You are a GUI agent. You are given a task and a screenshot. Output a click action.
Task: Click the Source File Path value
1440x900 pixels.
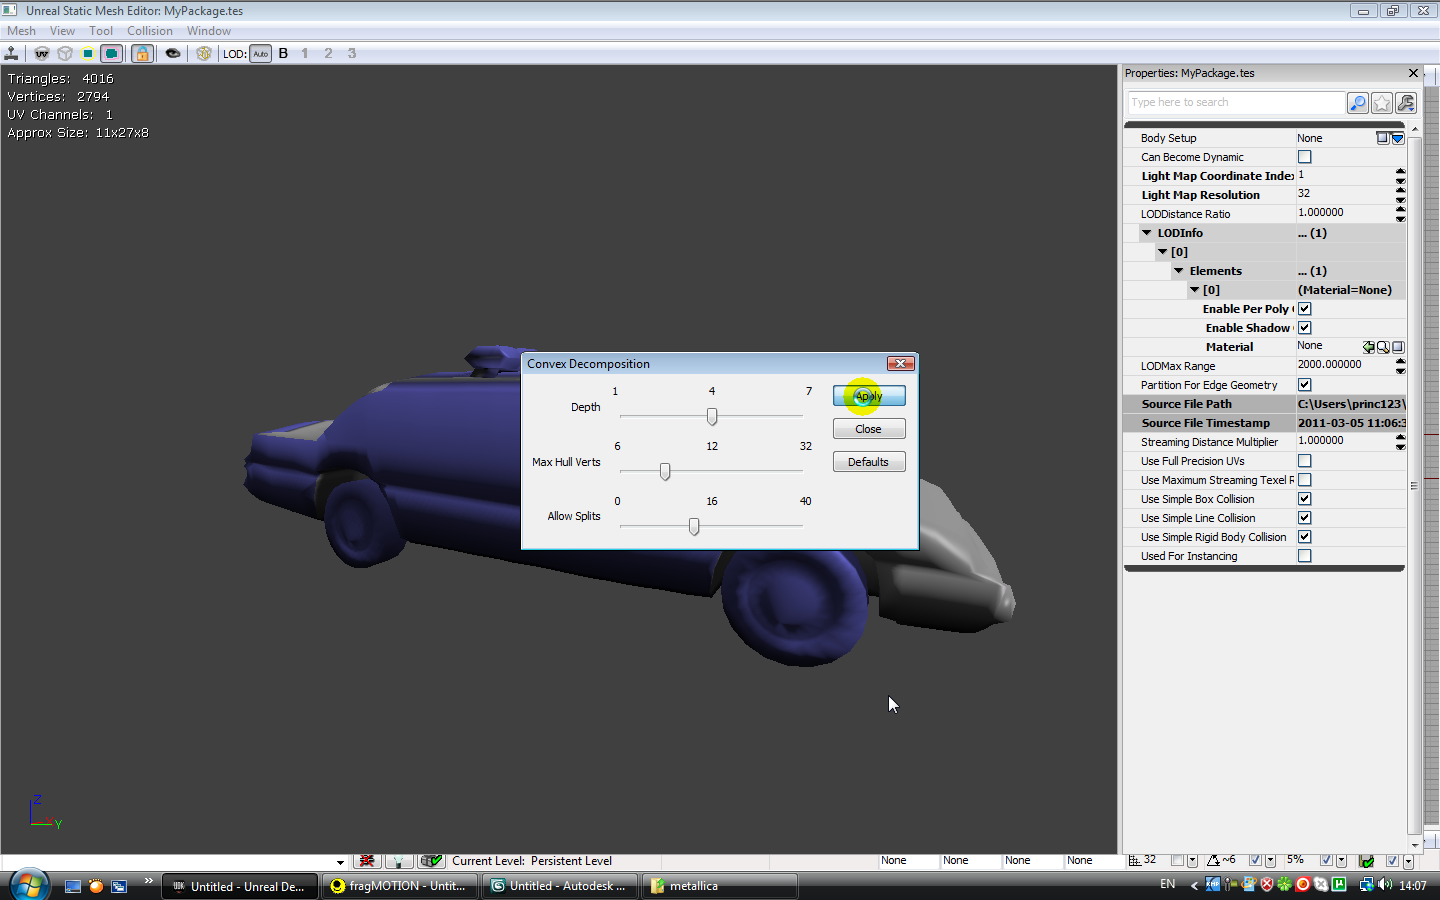(x=1351, y=404)
